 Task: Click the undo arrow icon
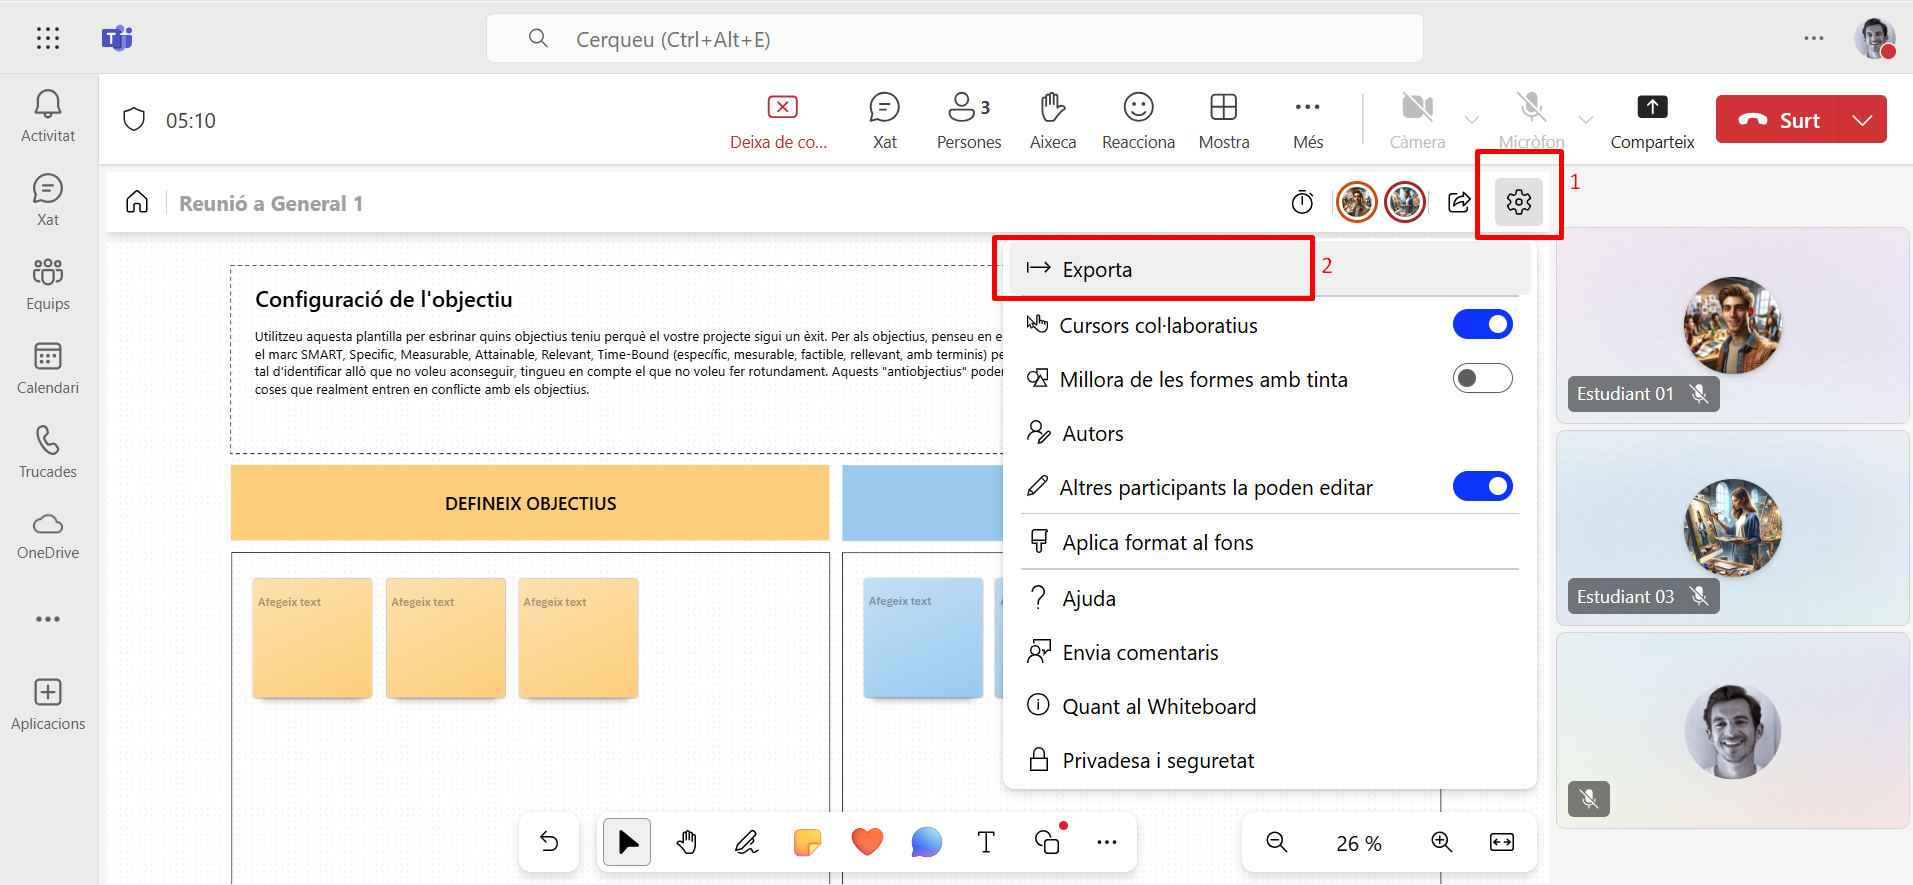(549, 842)
